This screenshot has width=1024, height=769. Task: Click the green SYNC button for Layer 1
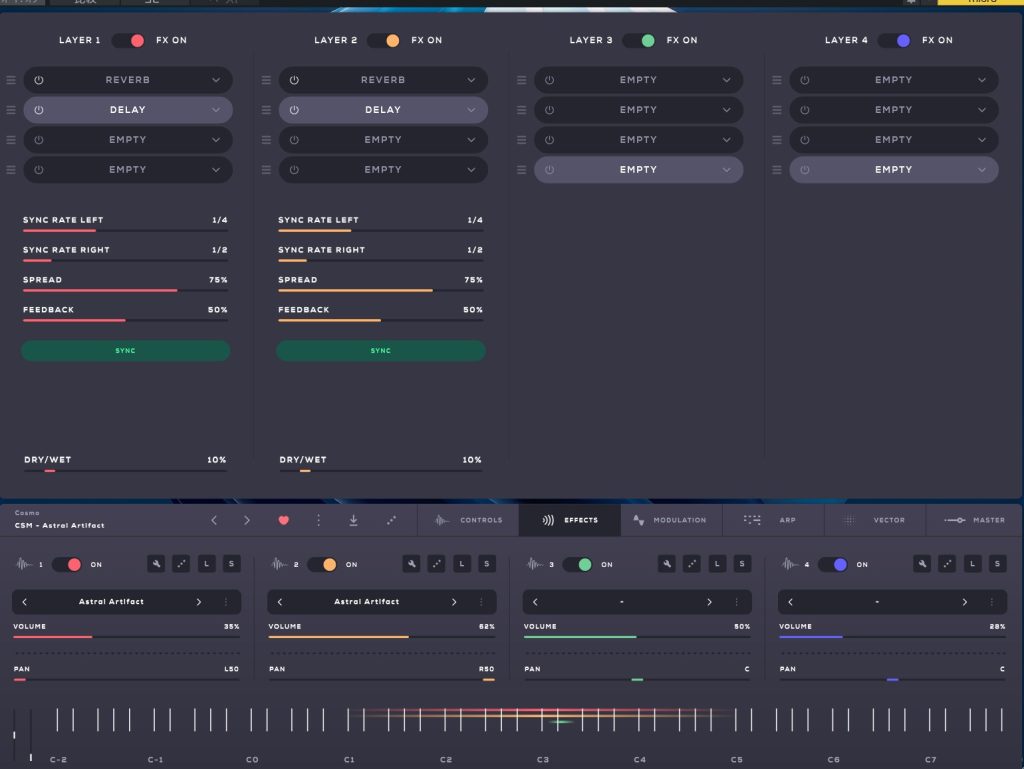coord(125,351)
